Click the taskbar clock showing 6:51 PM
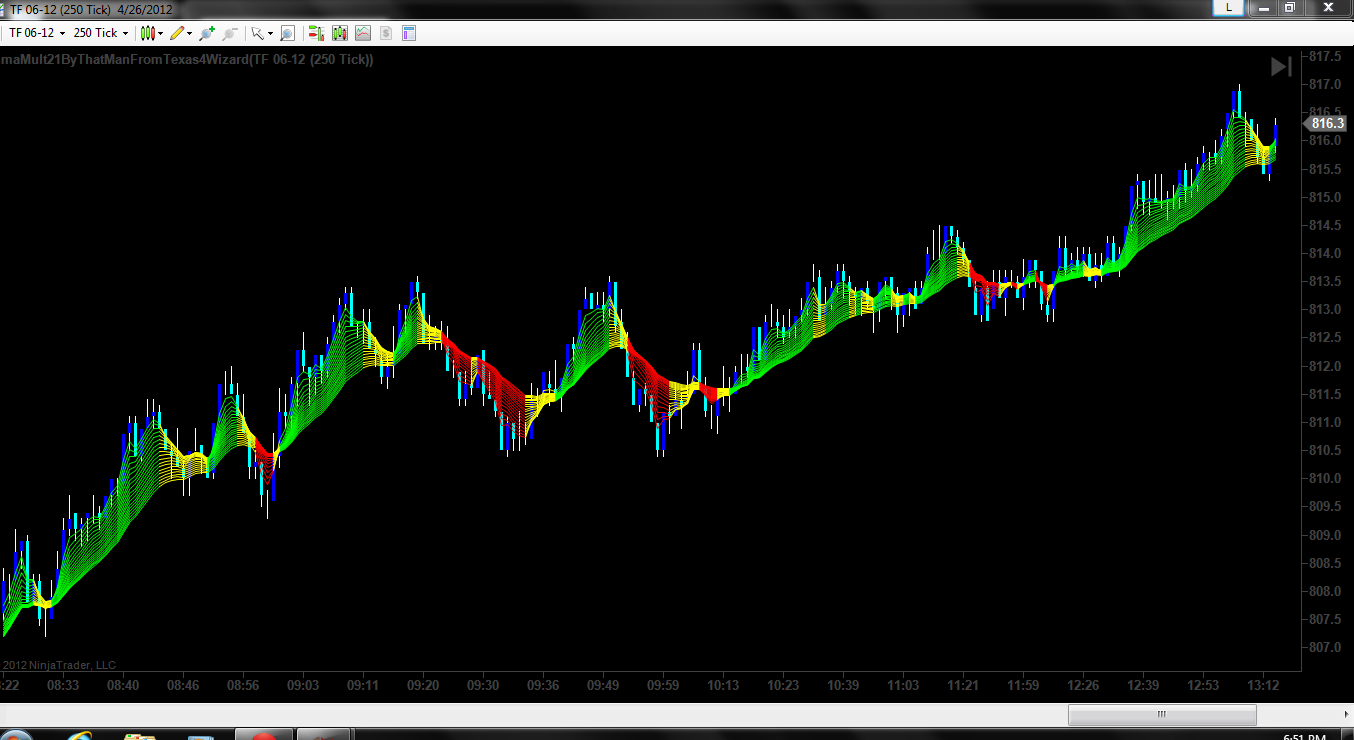Screen dimensions: 1354x740 (x=1307, y=736)
